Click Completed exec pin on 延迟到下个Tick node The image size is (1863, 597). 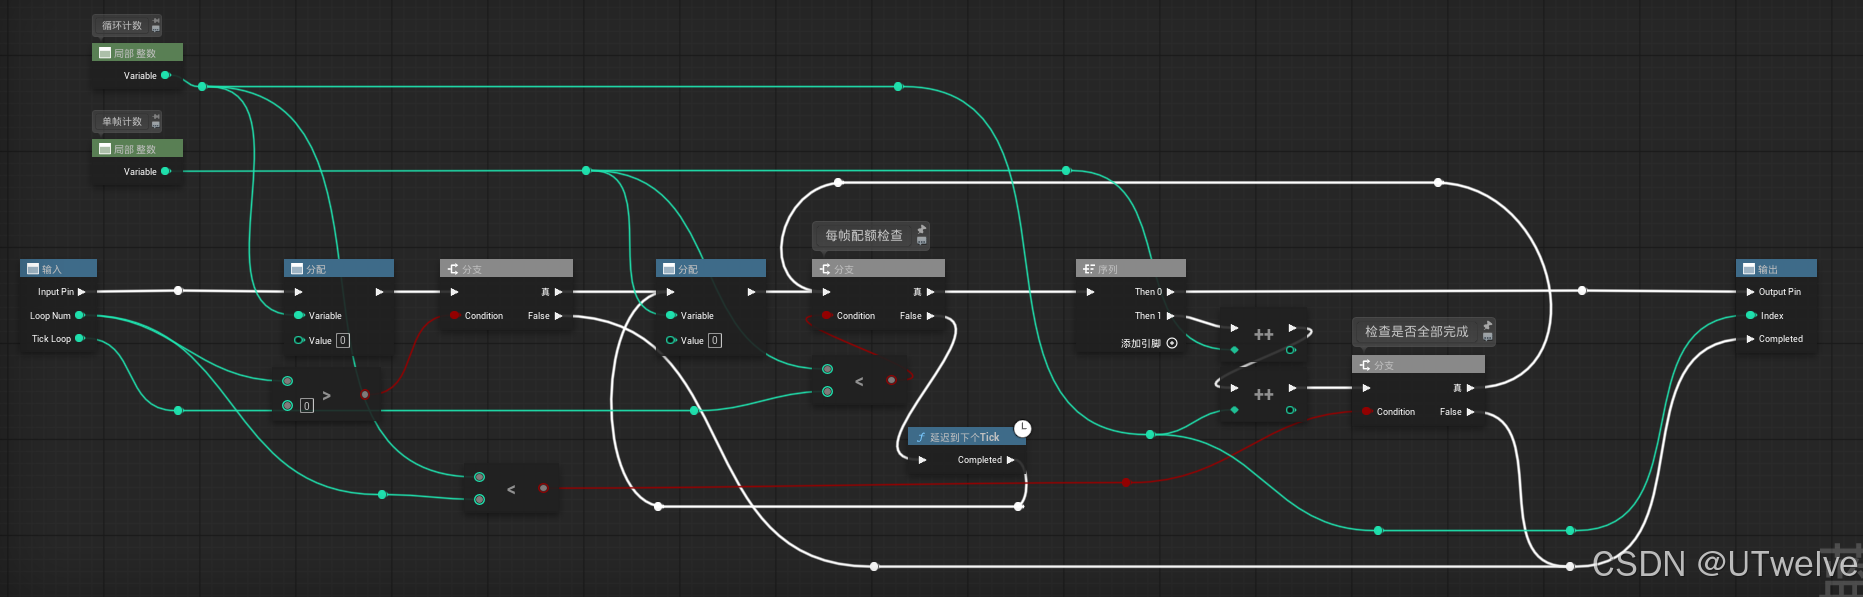[1011, 460]
